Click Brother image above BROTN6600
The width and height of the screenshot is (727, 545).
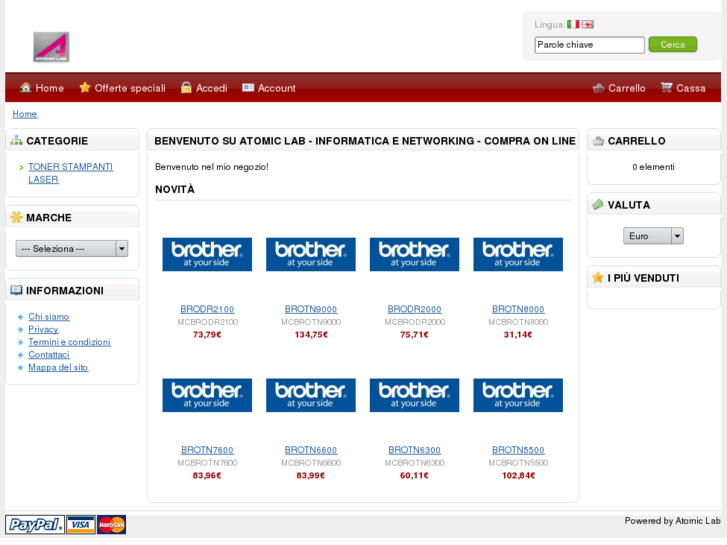pyautogui.click(x=311, y=395)
